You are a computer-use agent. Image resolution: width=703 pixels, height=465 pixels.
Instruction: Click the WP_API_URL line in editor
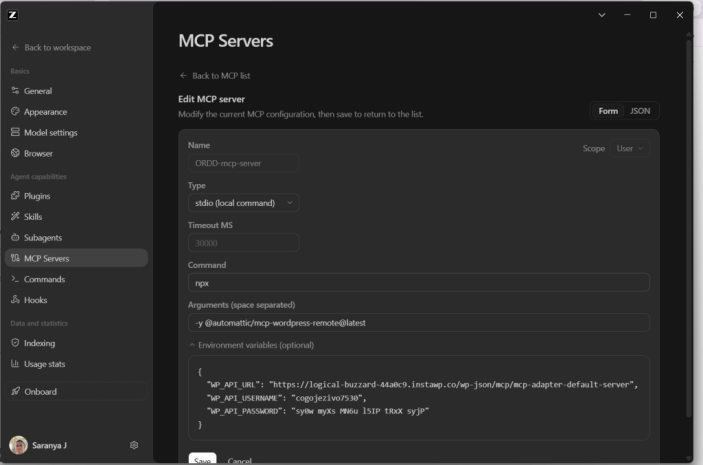tap(422, 384)
